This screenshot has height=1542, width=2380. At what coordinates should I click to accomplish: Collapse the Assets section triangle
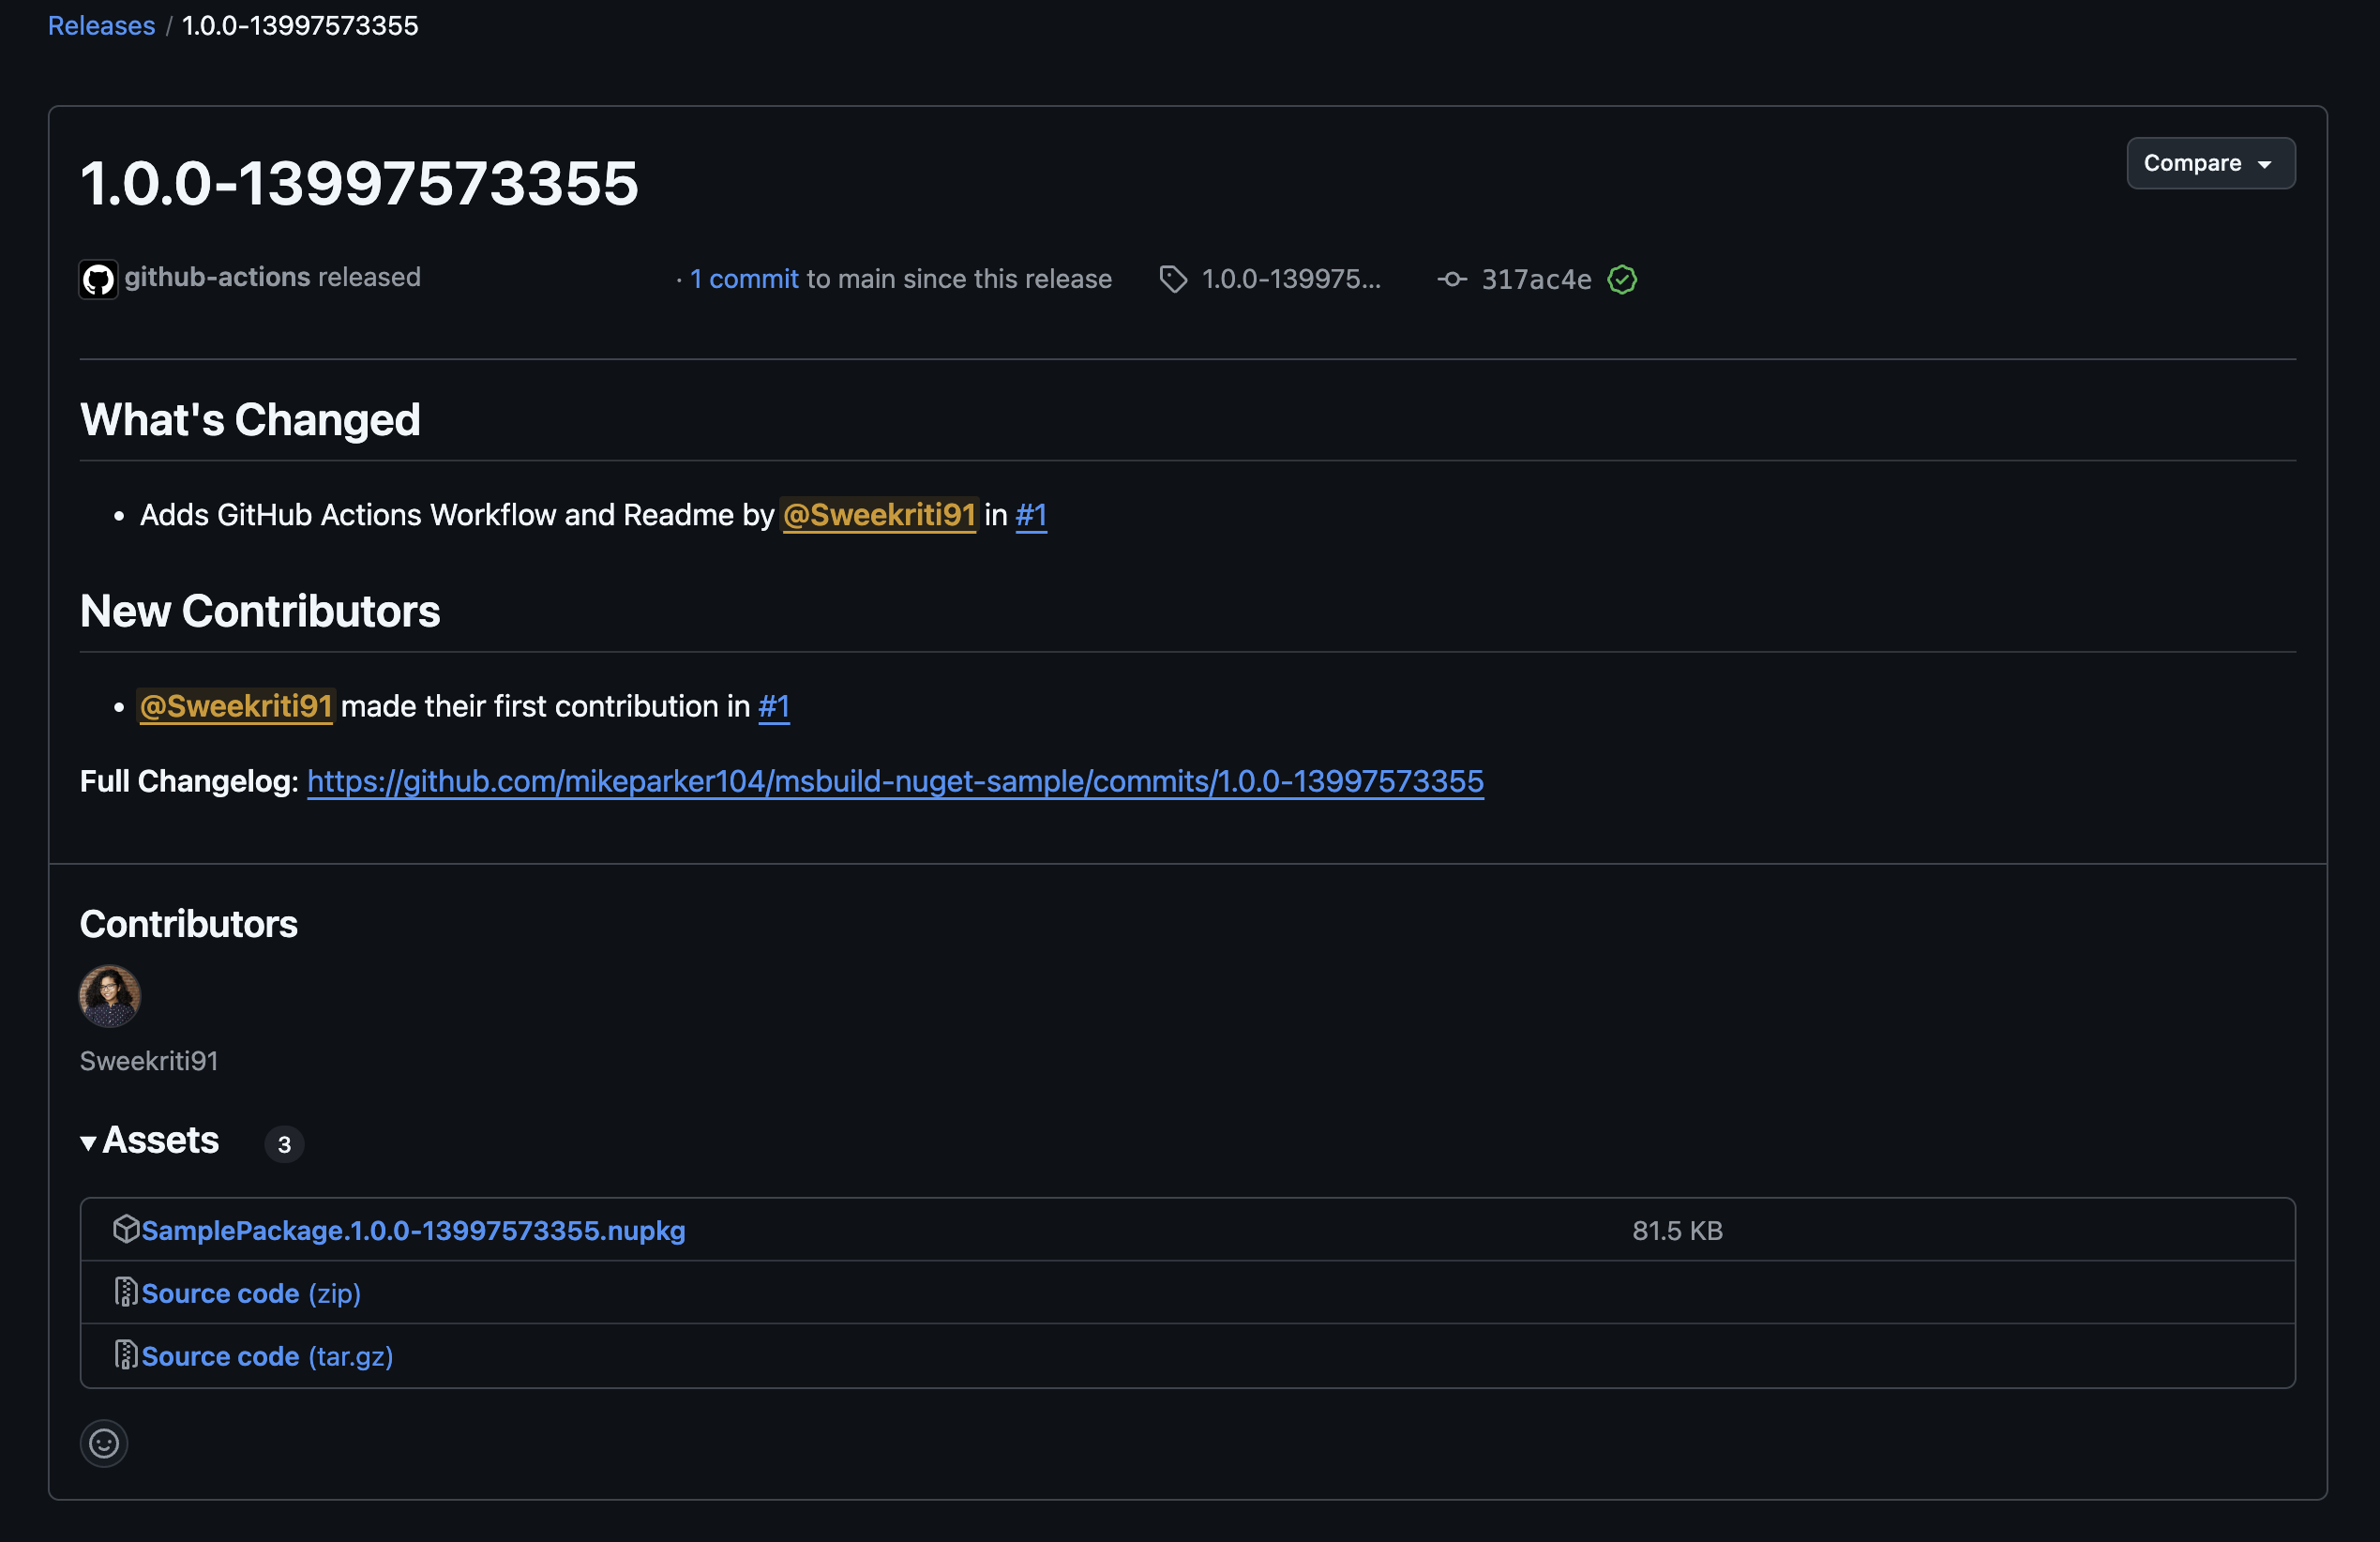pos(88,1142)
